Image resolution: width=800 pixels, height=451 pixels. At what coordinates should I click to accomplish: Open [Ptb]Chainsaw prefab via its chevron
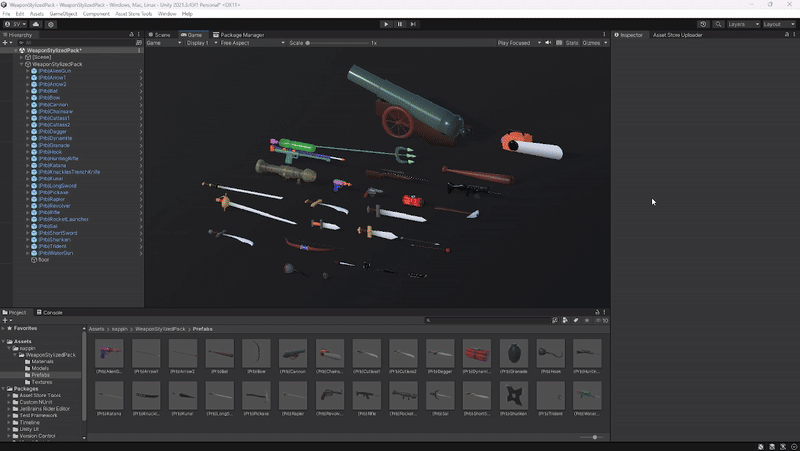140,111
